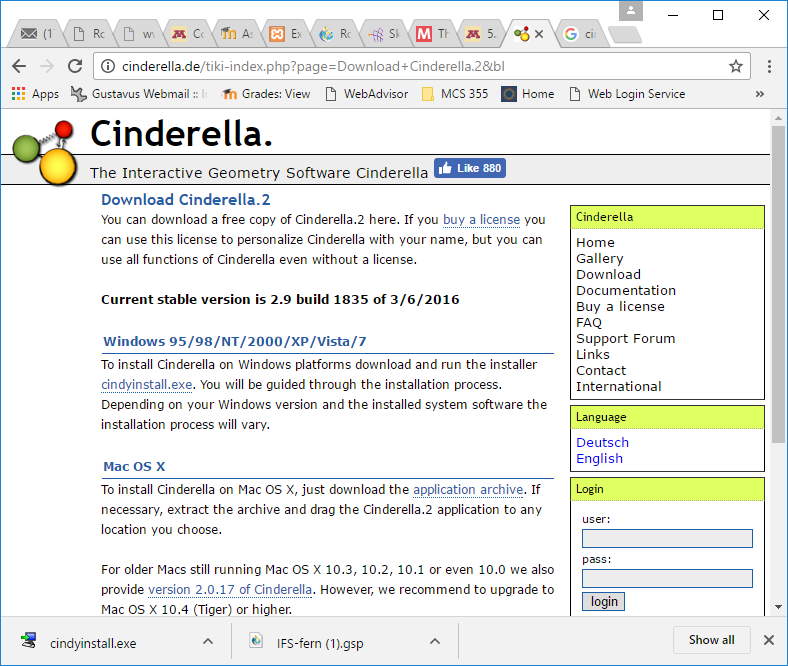The height and width of the screenshot is (666, 788).
Task: Open Documentation in the sidebar menu
Action: pyautogui.click(x=626, y=291)
